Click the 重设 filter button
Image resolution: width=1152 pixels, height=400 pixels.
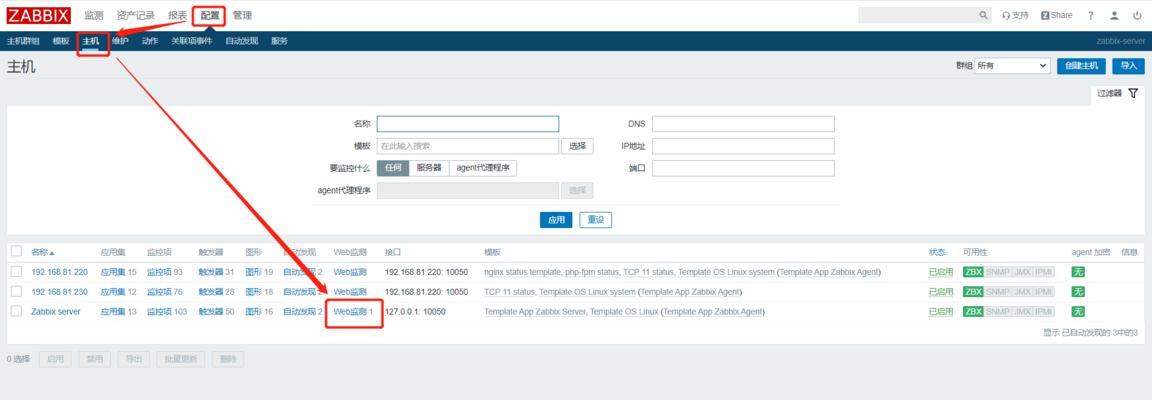click(x=596, y=220)
